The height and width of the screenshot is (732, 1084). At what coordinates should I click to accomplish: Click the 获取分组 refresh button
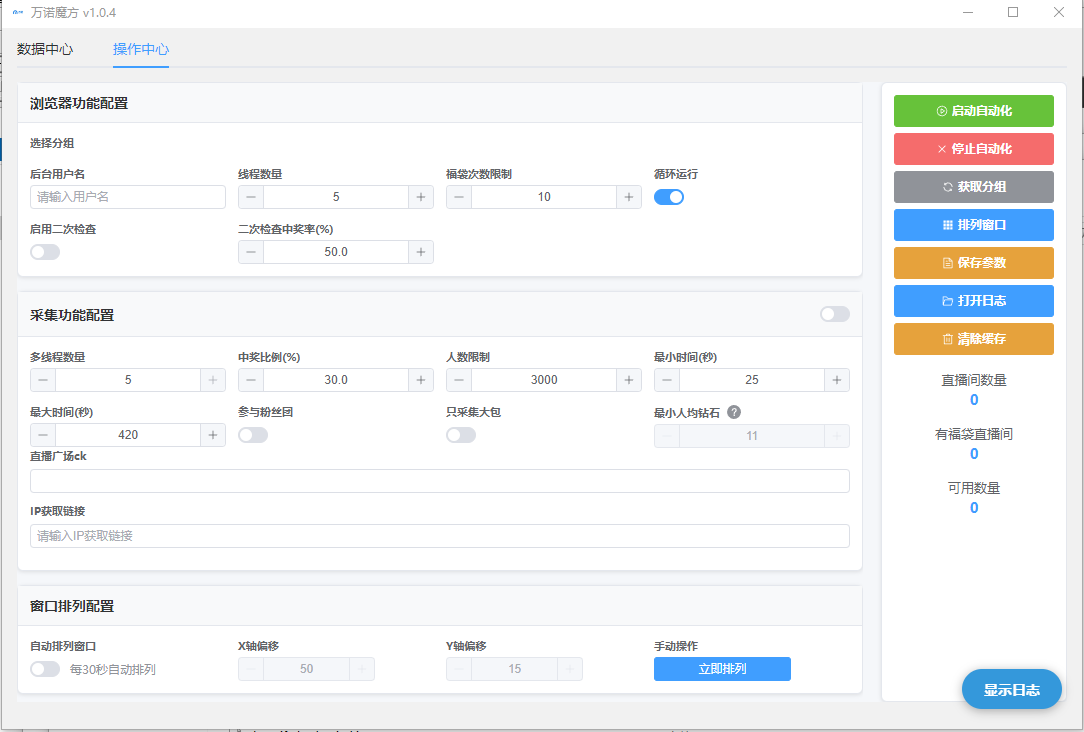(973, 187)
